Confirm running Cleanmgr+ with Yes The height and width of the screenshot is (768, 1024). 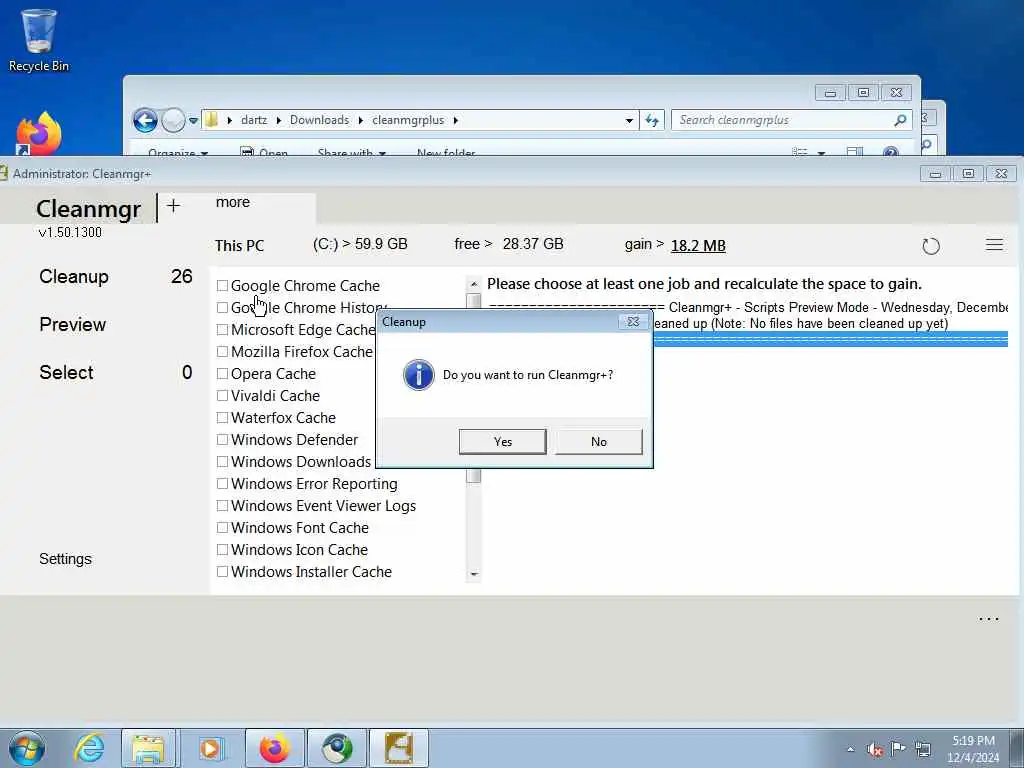click(x=502, y=441)
